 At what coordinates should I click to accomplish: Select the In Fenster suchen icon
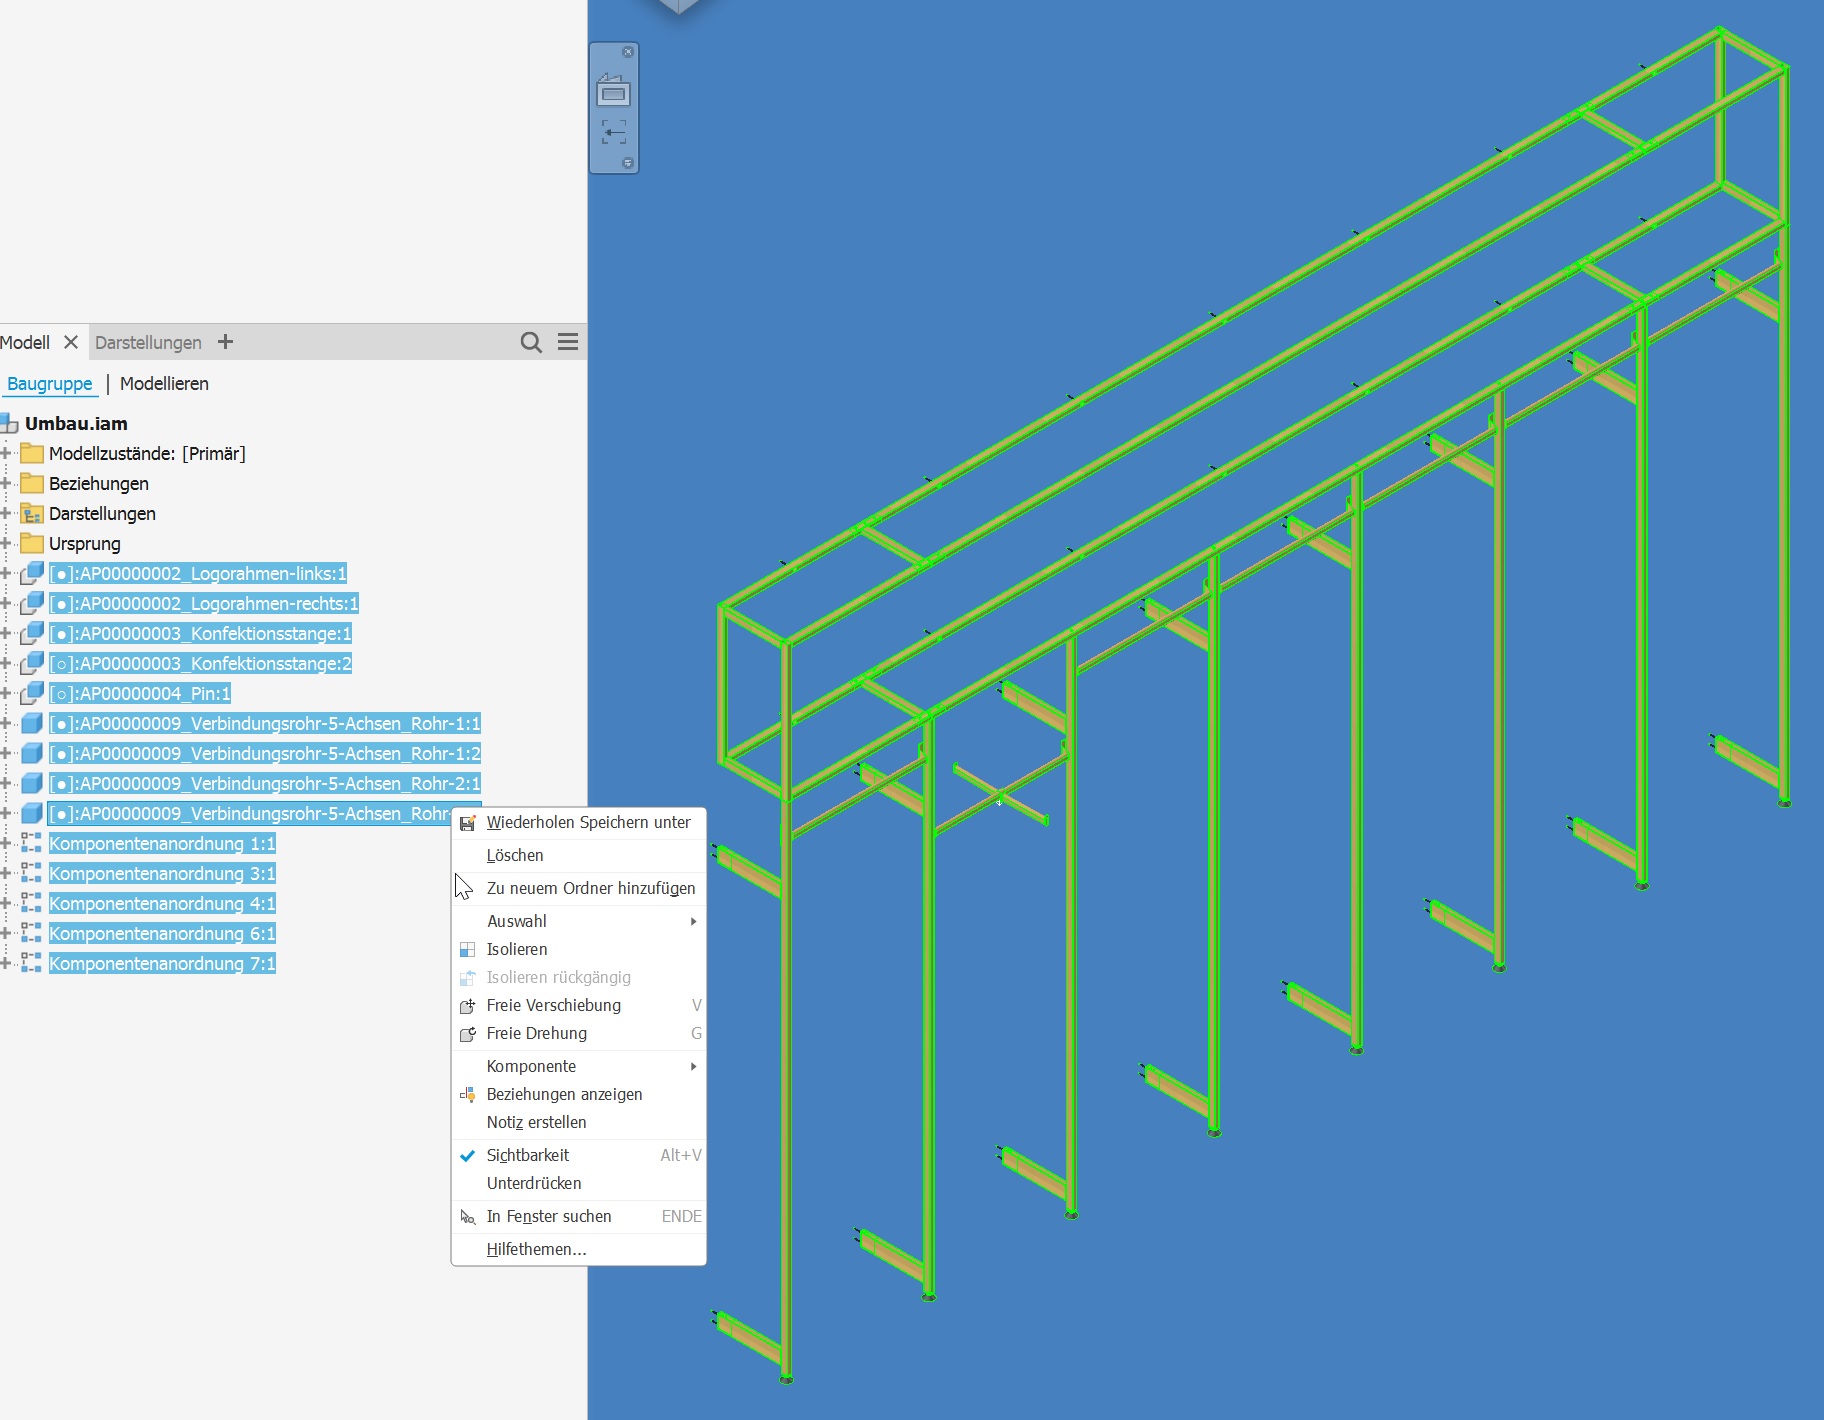point(468,1217)
